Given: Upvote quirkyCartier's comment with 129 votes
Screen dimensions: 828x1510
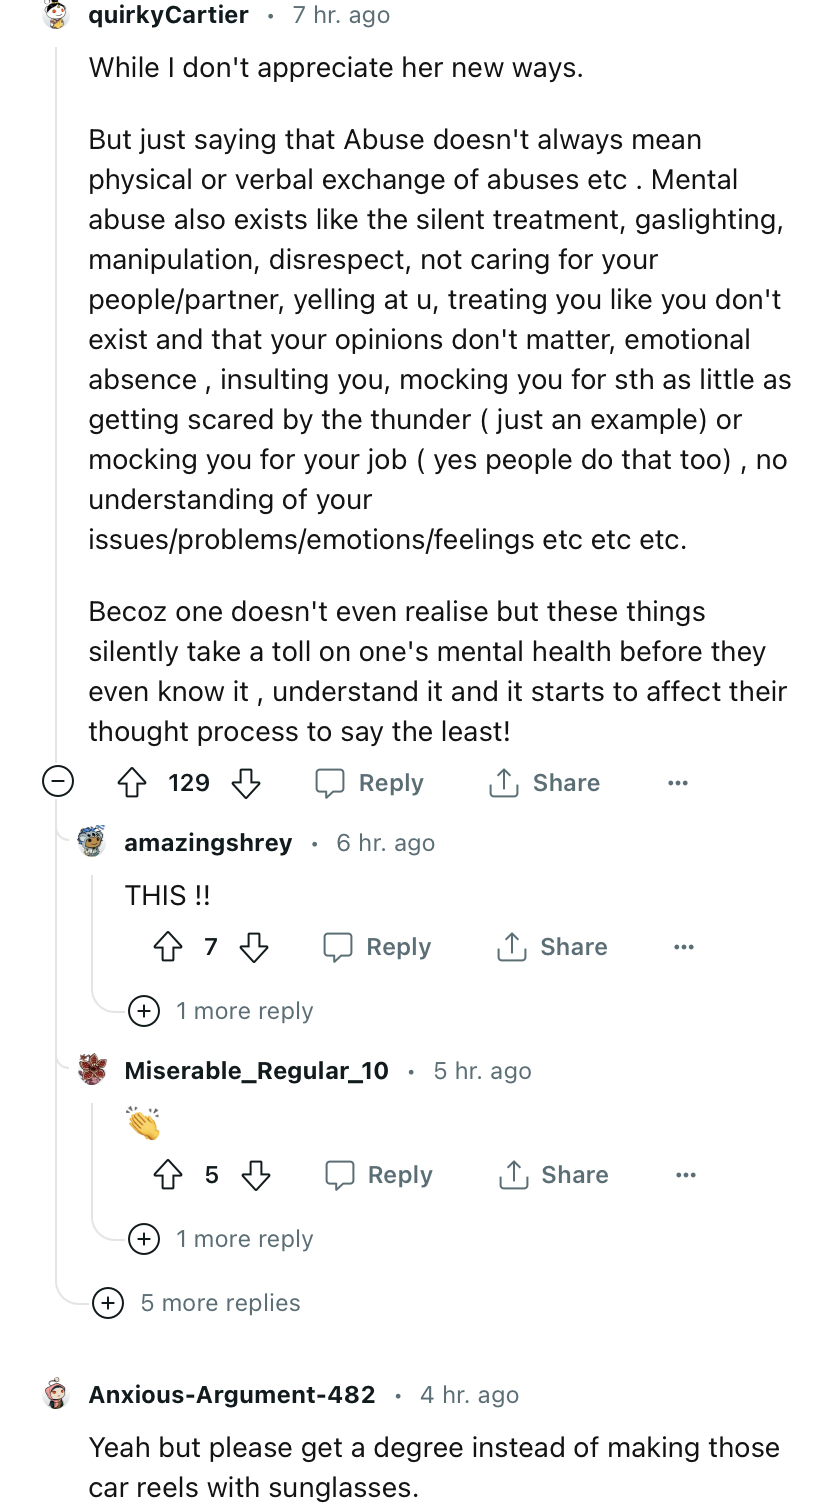Looking at the screenshot, I should (132, 783).
